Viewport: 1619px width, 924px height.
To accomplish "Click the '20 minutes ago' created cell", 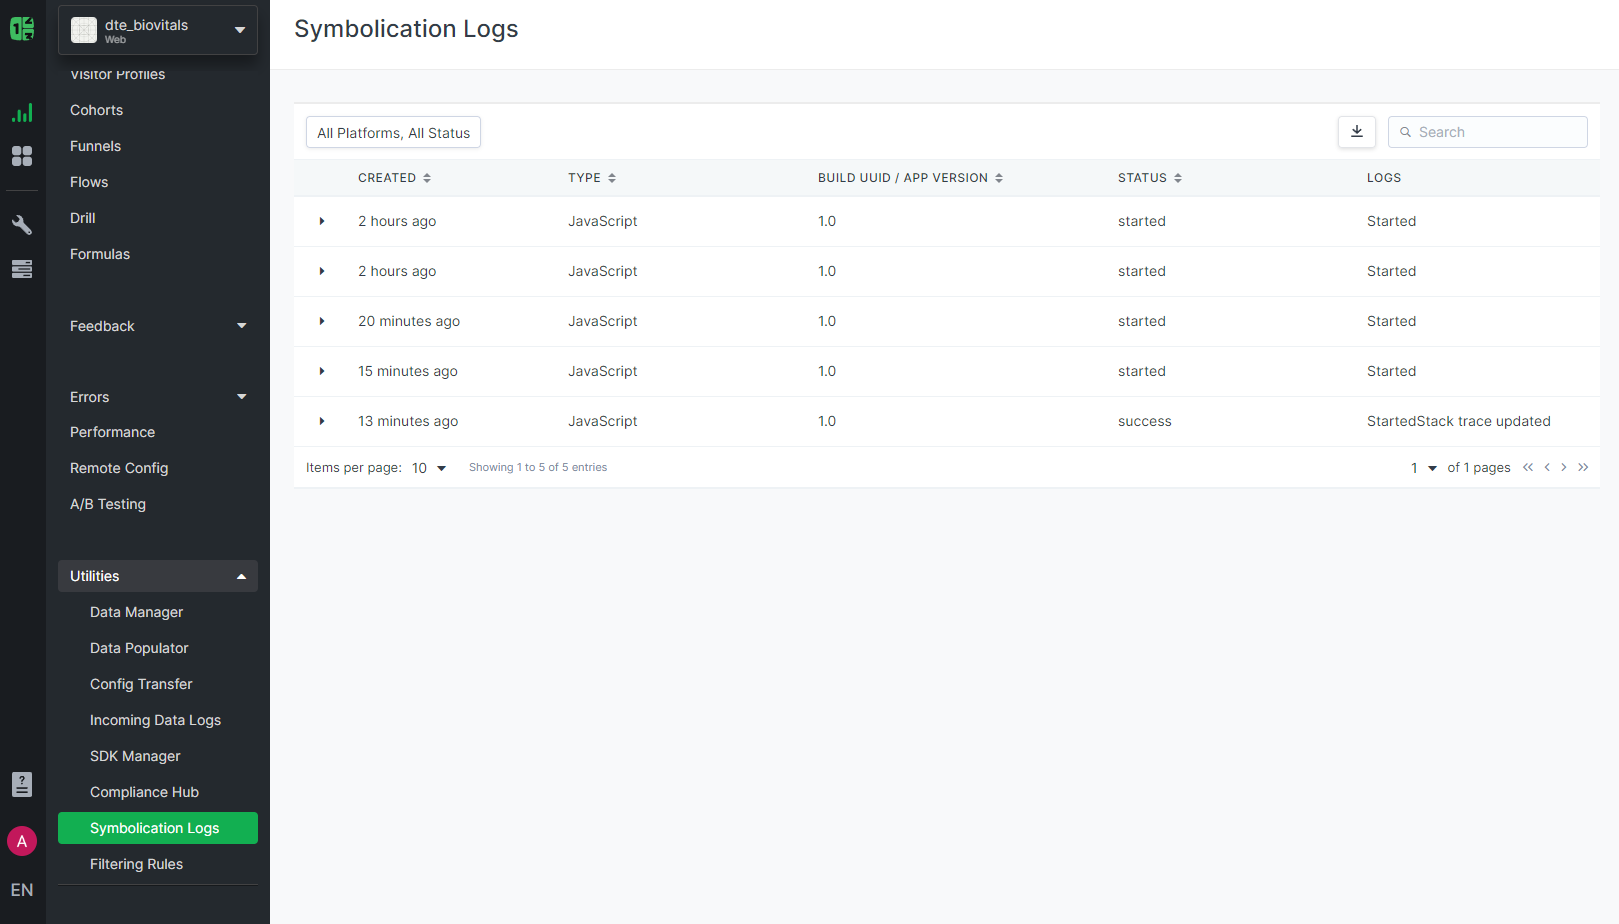I will pyautogui.click(x=409, y=321).
